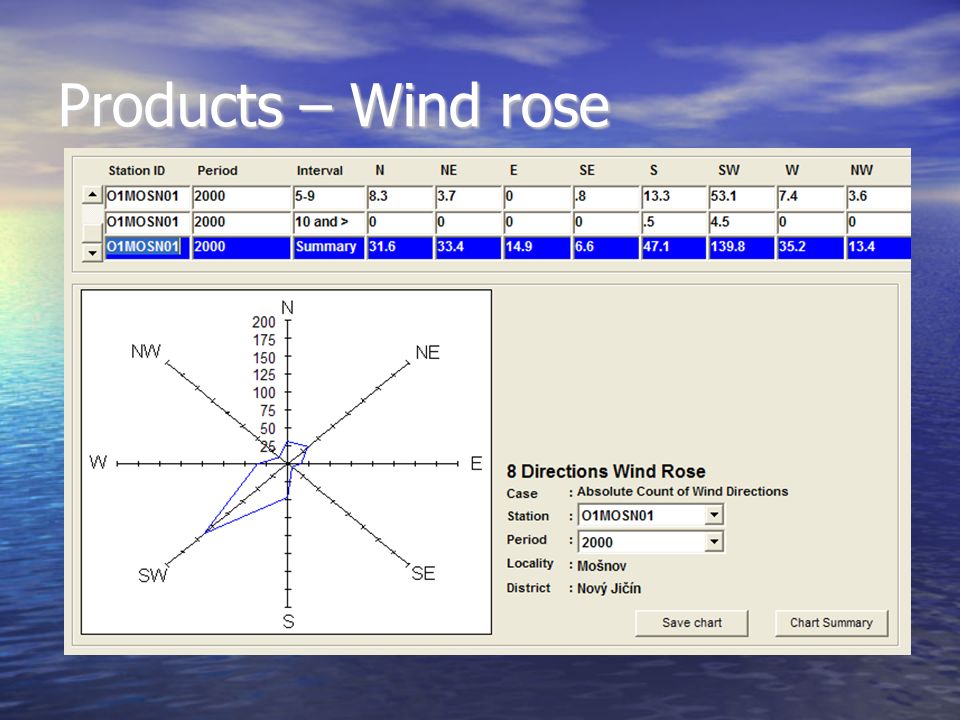This screenshot has height=720, width=960.
Task: Expand the Station dropdown arrow
Action: click(x=714, y=515)
